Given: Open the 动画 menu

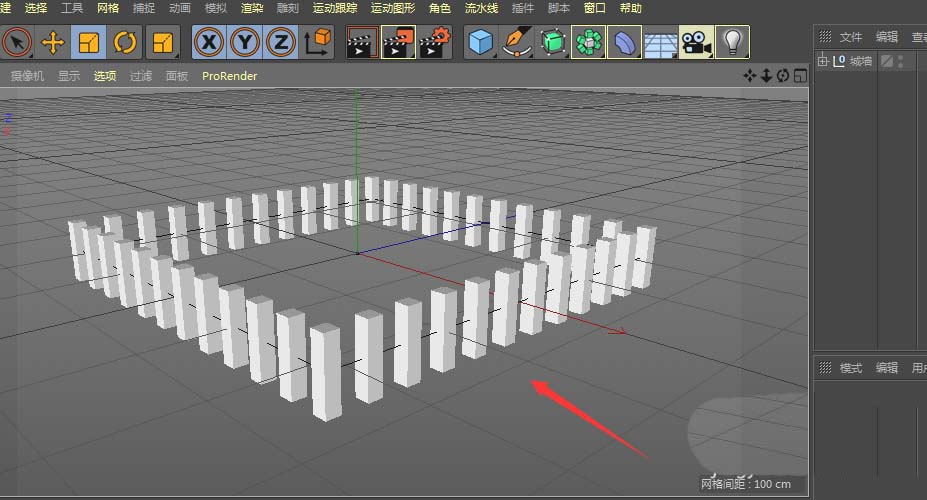Looking at the screenshot, I should [180, 8].
